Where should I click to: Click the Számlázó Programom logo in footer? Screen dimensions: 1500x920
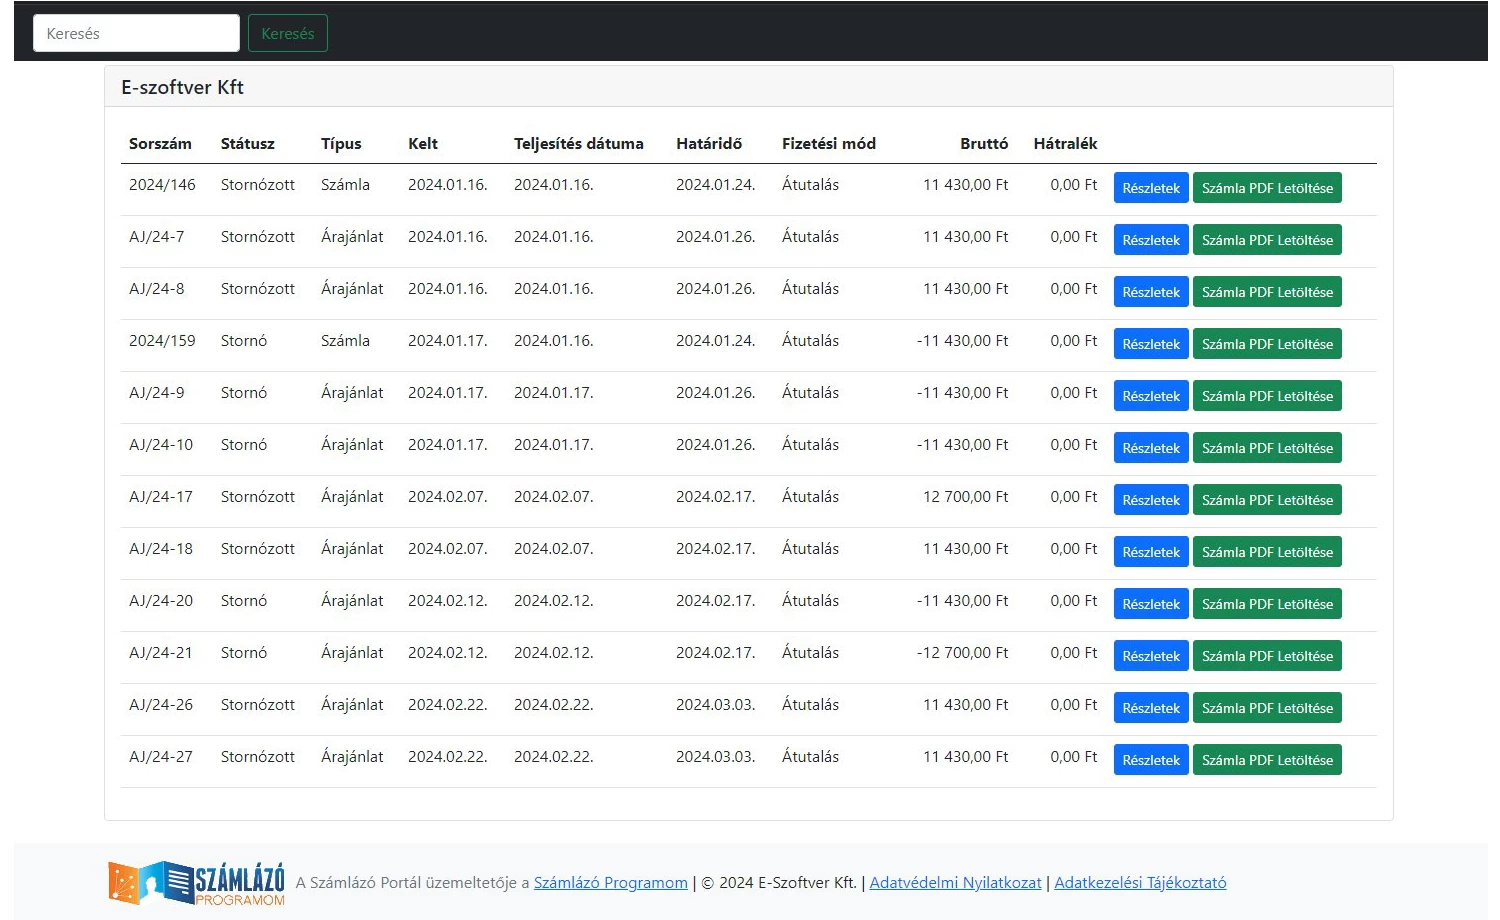point(197,883)
